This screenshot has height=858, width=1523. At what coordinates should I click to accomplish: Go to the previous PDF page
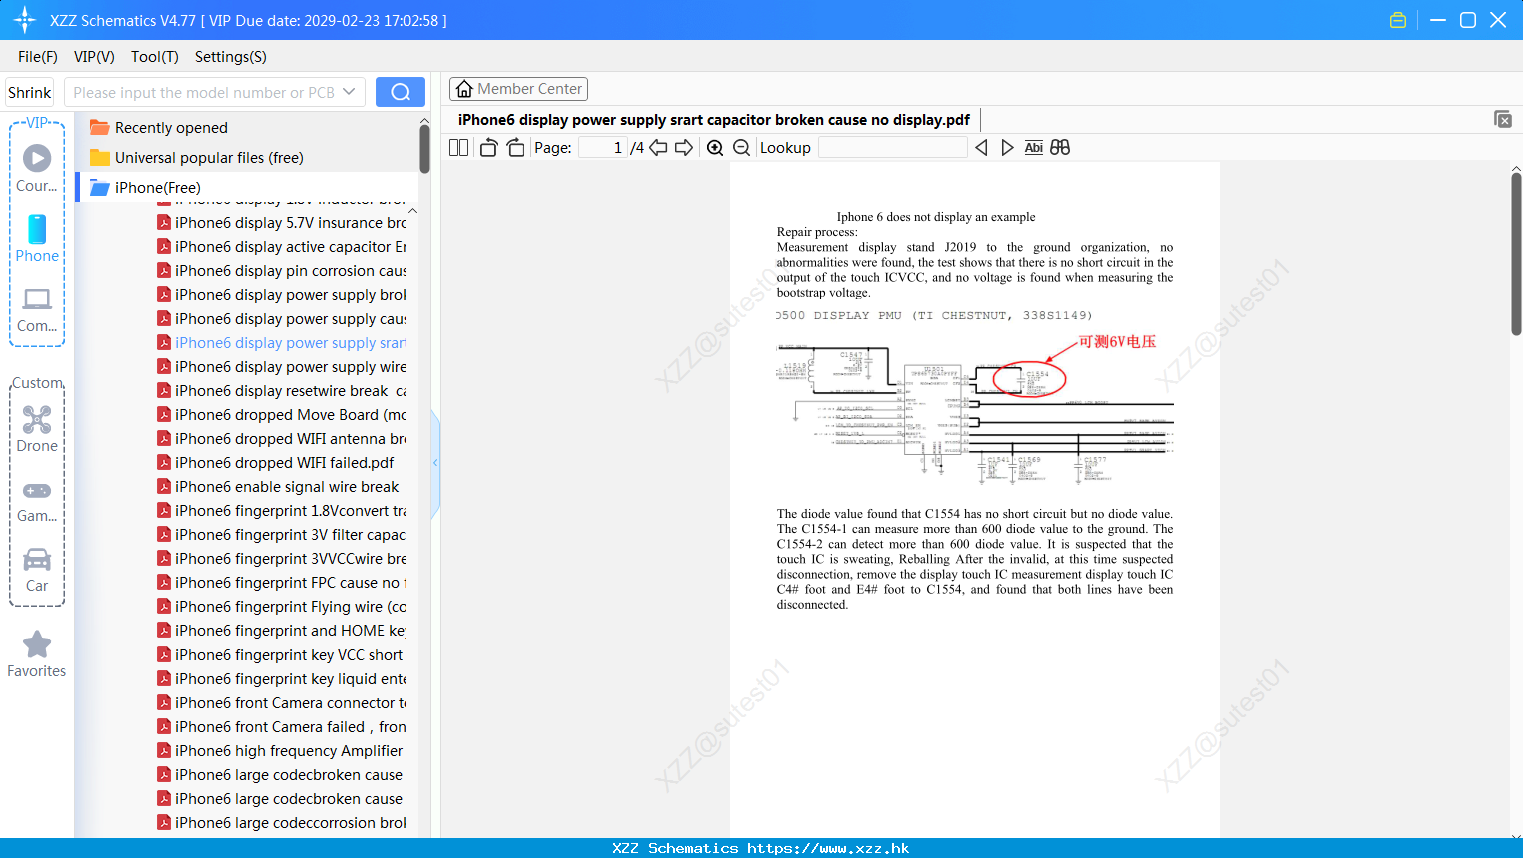click(x=658, y=147)
